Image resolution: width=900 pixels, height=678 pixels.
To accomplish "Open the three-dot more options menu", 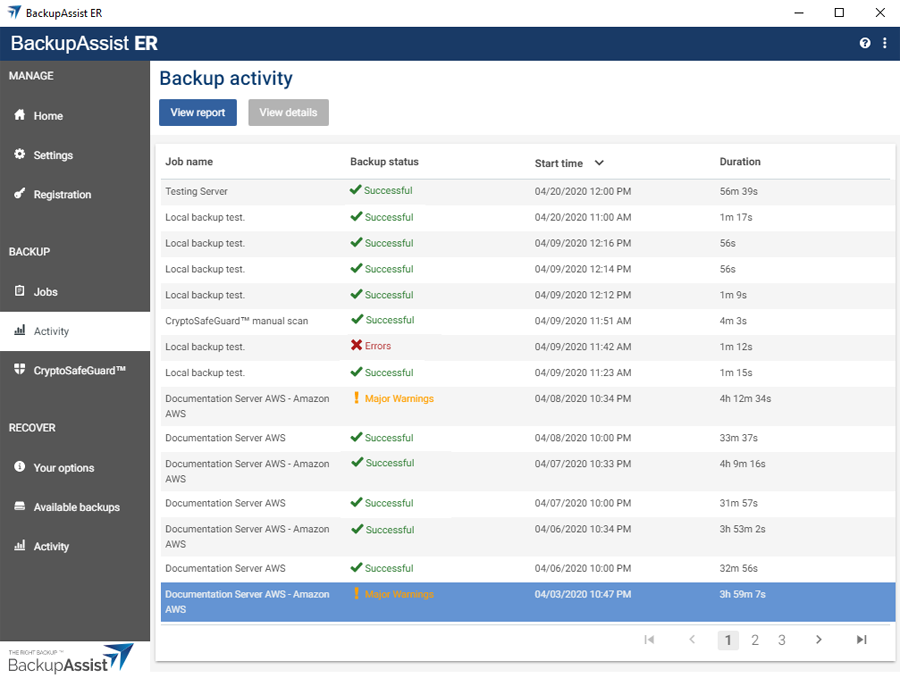I will (x=885, y=43).
